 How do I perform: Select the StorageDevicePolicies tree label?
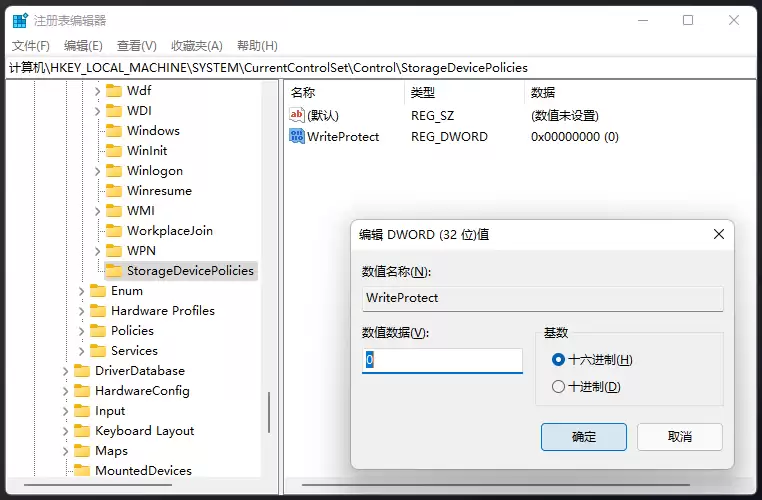click(190, 271)
